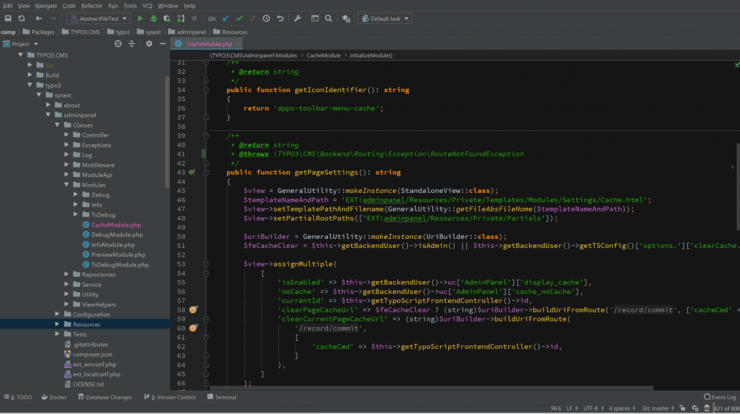Open the Navigate menu
Screen dimensions: 740x414
(x=46, y=6)
